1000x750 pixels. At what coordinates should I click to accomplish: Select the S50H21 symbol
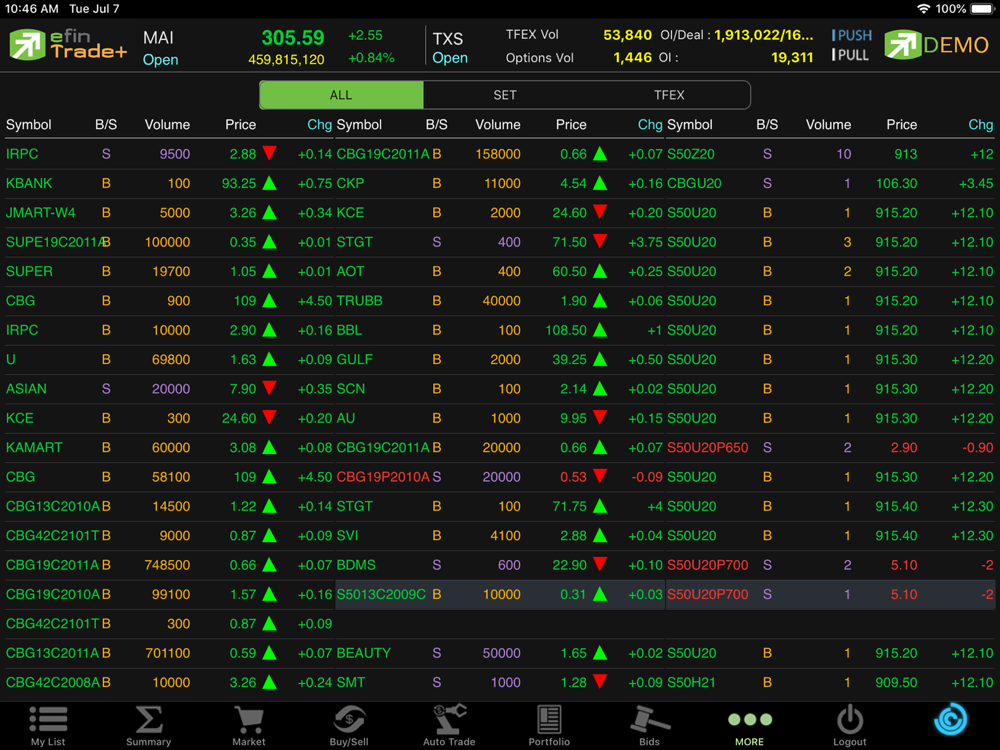point(691,682)
